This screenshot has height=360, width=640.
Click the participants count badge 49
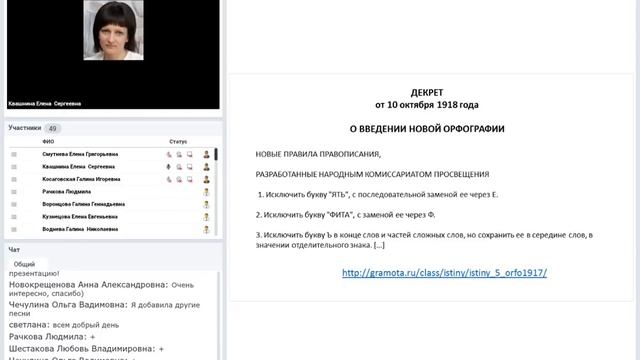pyautogui.click(x=52, y=129)
